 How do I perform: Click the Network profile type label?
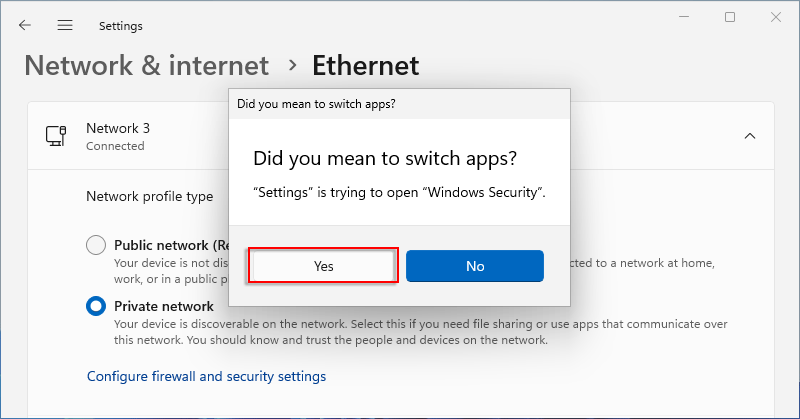tap(149, 196)
